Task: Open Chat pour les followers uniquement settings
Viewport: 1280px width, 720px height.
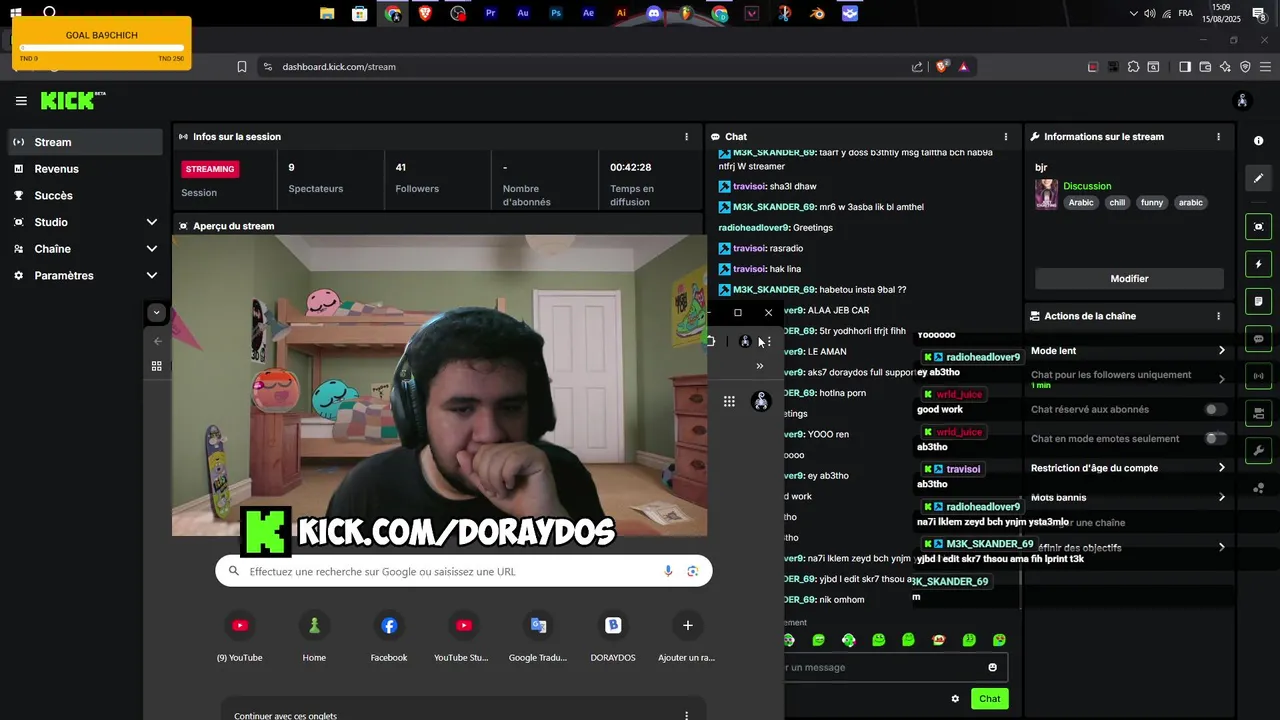Action: 1128,379
